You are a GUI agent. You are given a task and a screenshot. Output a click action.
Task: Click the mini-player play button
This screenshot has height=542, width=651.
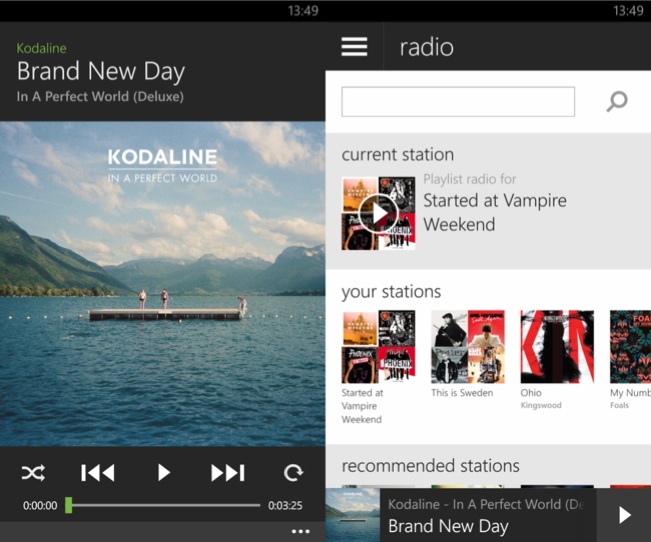click(x=624, y=515)
